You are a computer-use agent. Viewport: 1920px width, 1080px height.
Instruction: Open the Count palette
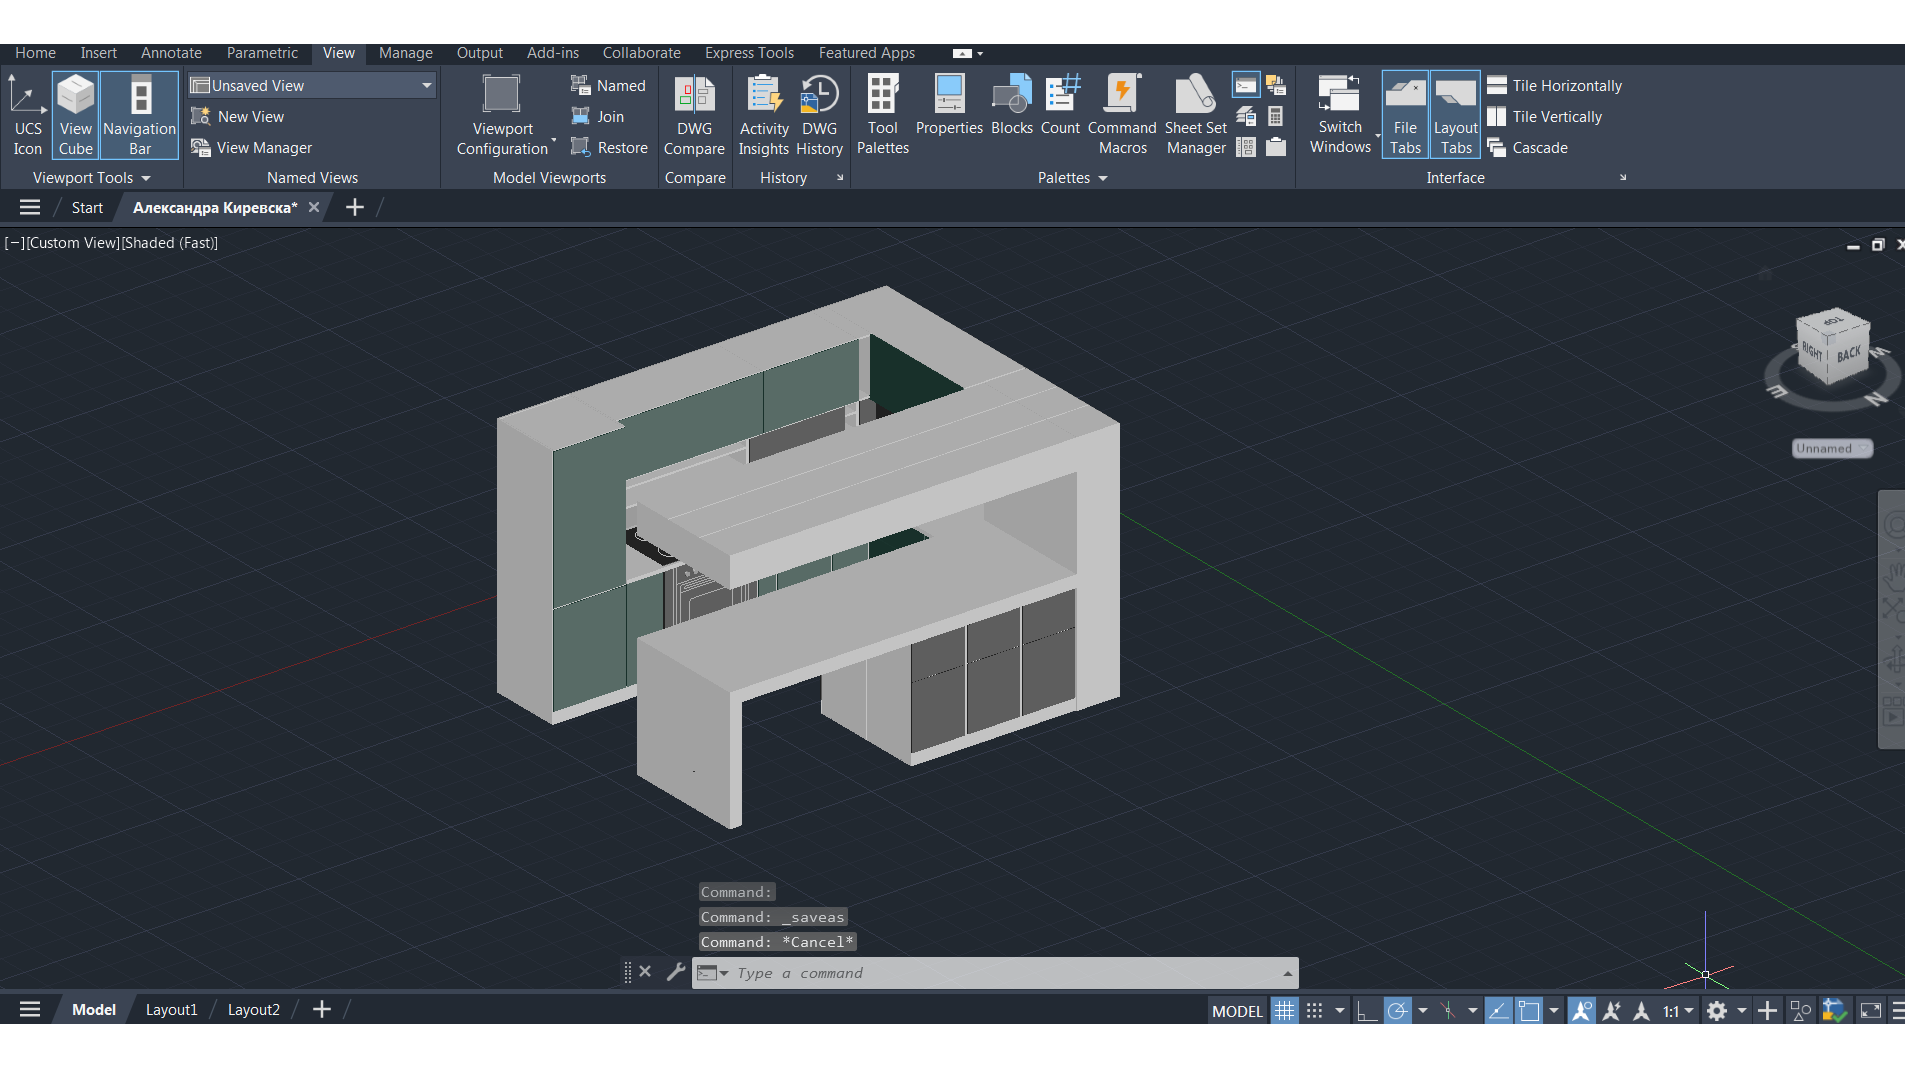(x=1060, y=106)
